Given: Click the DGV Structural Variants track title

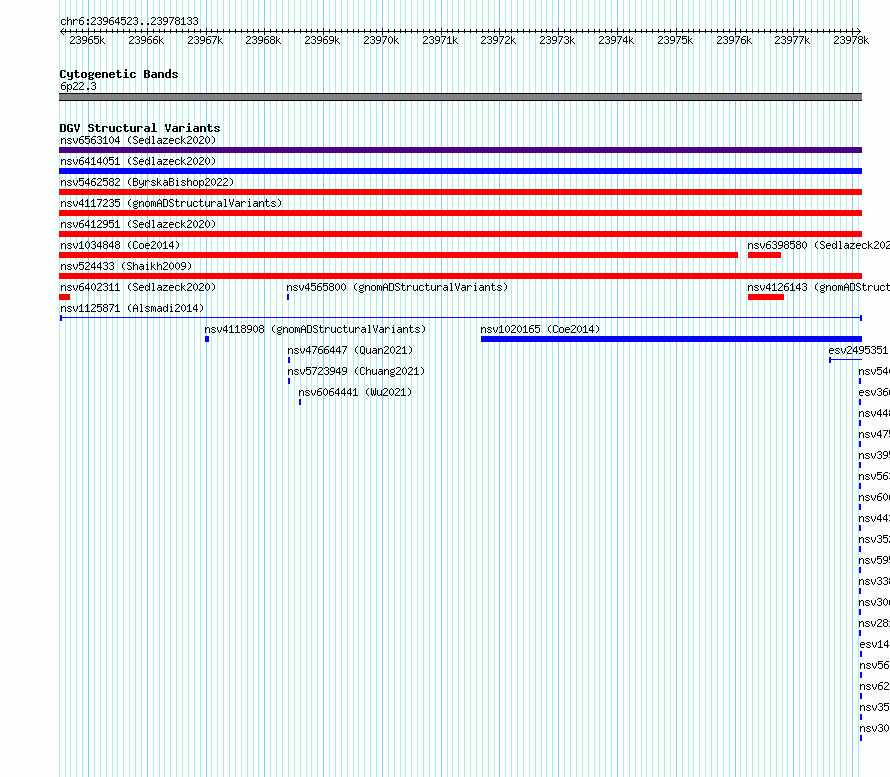Looking at the screenshot, I should click(x=140, y=128).
